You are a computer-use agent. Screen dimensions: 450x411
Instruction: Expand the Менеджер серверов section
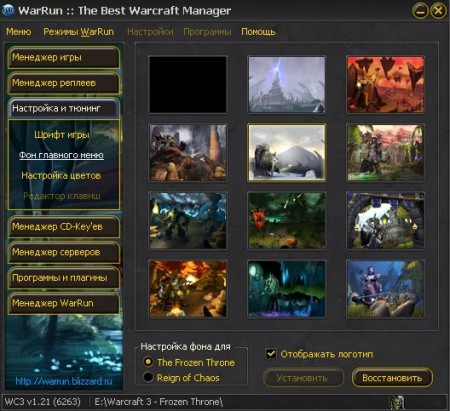pyautogui.click(x=63, y=252)
